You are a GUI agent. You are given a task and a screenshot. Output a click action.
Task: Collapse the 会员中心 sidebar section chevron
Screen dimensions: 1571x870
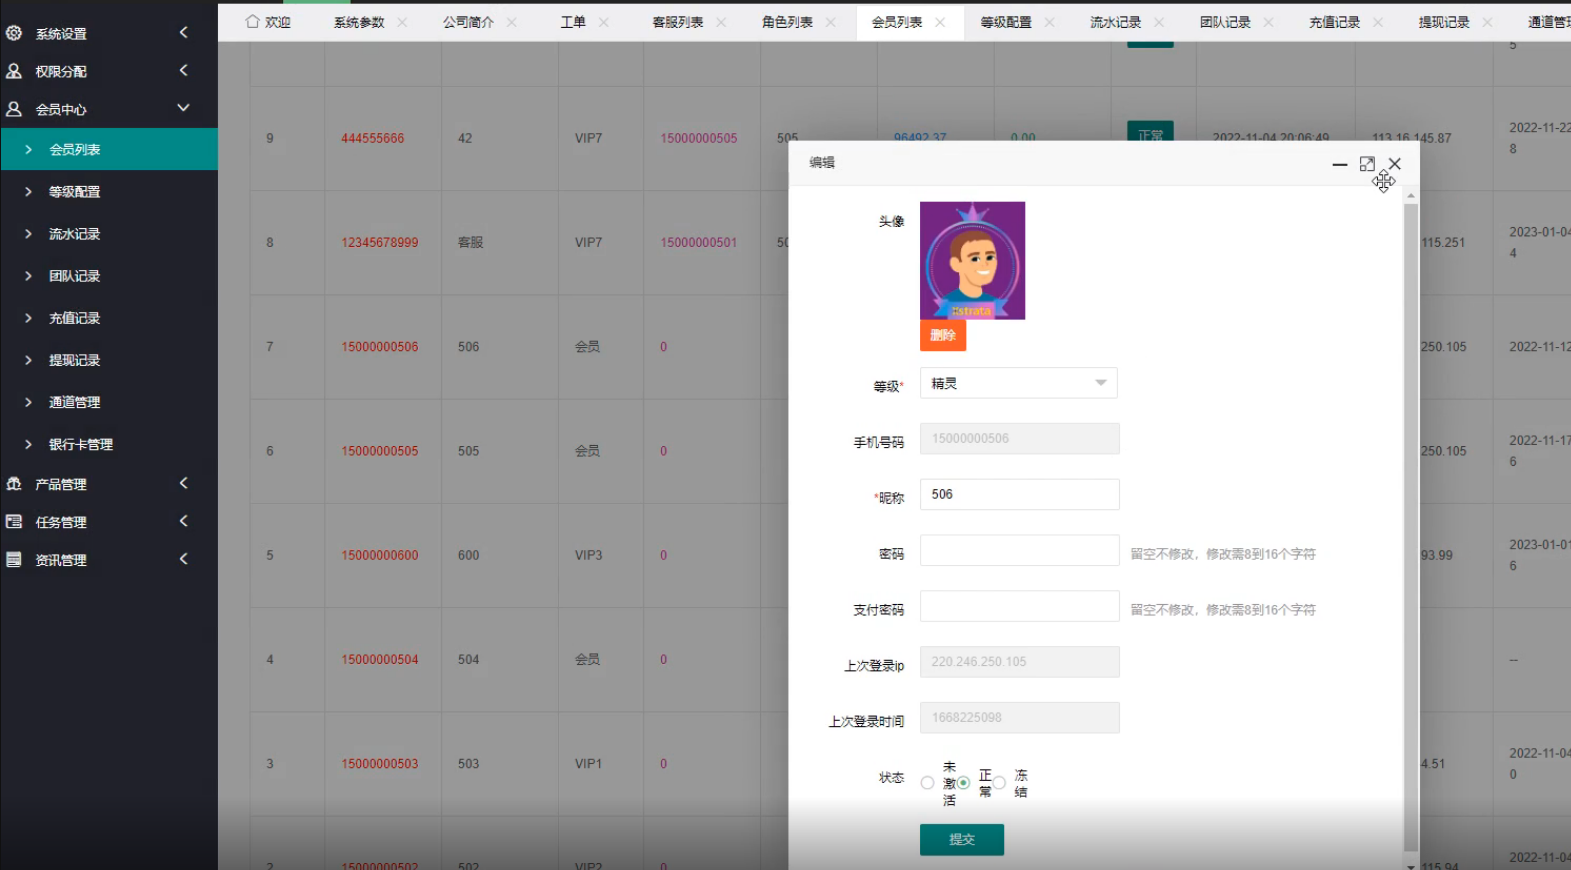click(x=183, y=108)
